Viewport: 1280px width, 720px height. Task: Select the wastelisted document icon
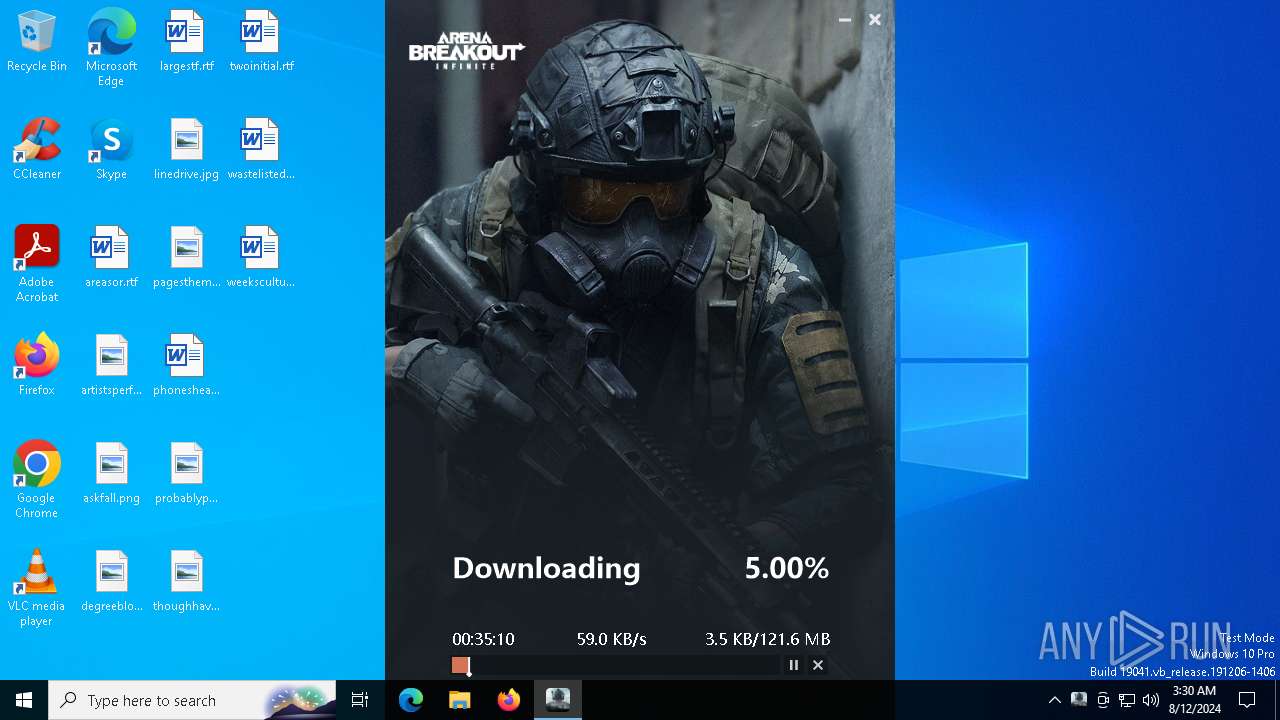point(261,150)
